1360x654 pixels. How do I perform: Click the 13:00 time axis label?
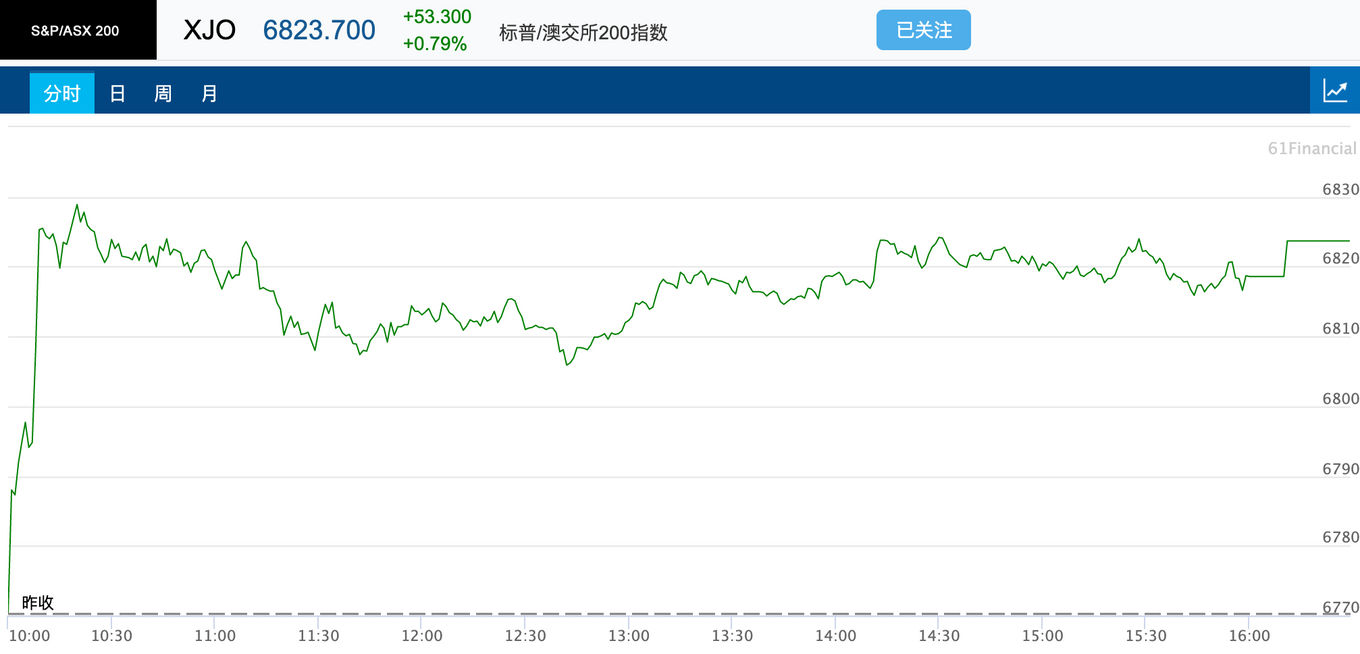pos(629,636)
